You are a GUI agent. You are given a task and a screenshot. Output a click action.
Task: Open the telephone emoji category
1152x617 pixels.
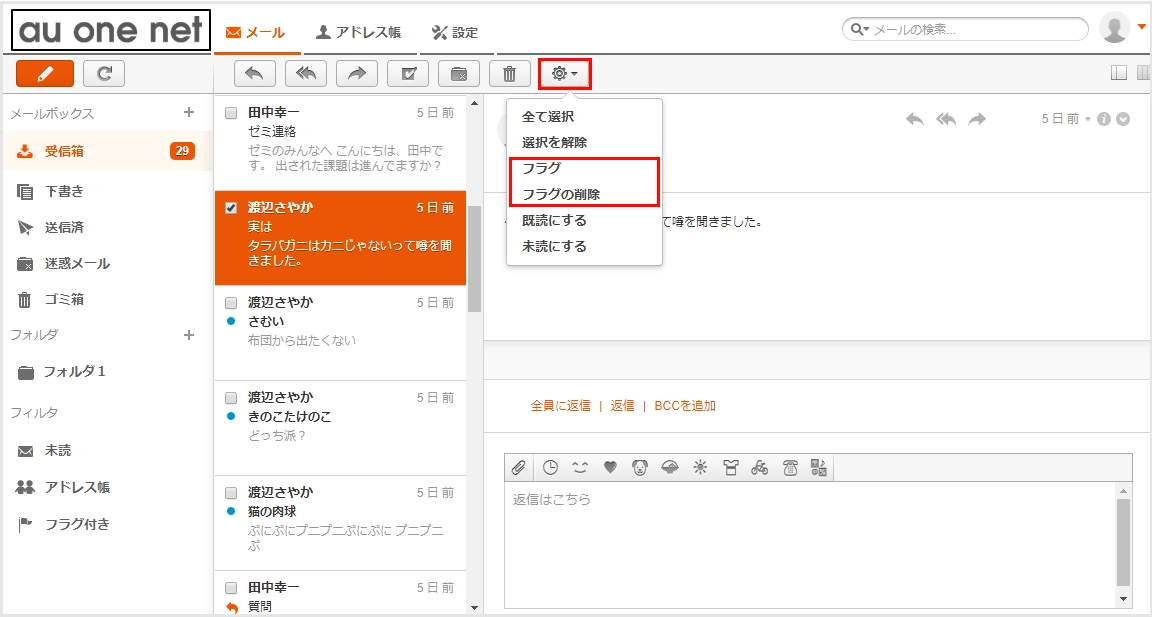tap(790, 467)
